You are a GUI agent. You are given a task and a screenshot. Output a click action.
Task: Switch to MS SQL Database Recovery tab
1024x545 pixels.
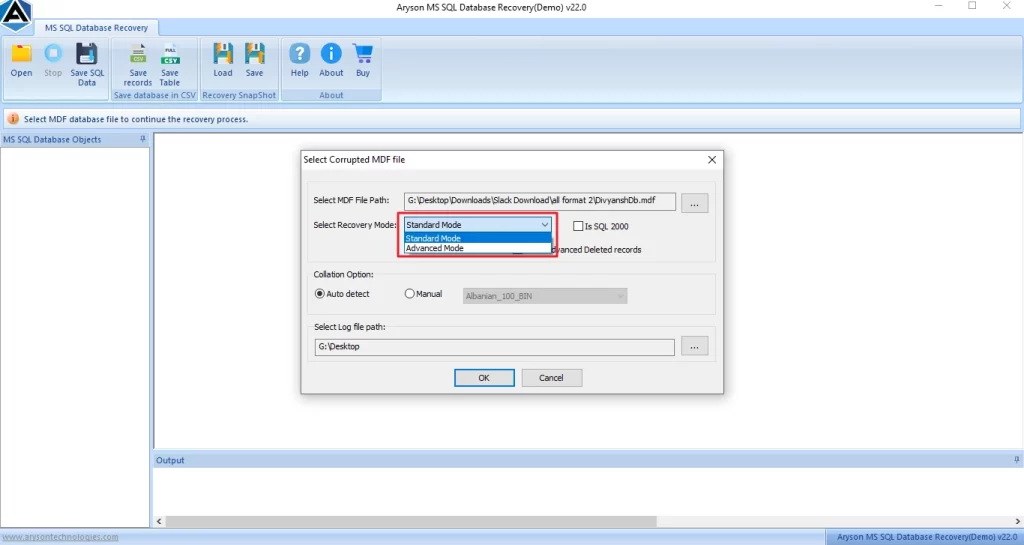coord(96,28)
